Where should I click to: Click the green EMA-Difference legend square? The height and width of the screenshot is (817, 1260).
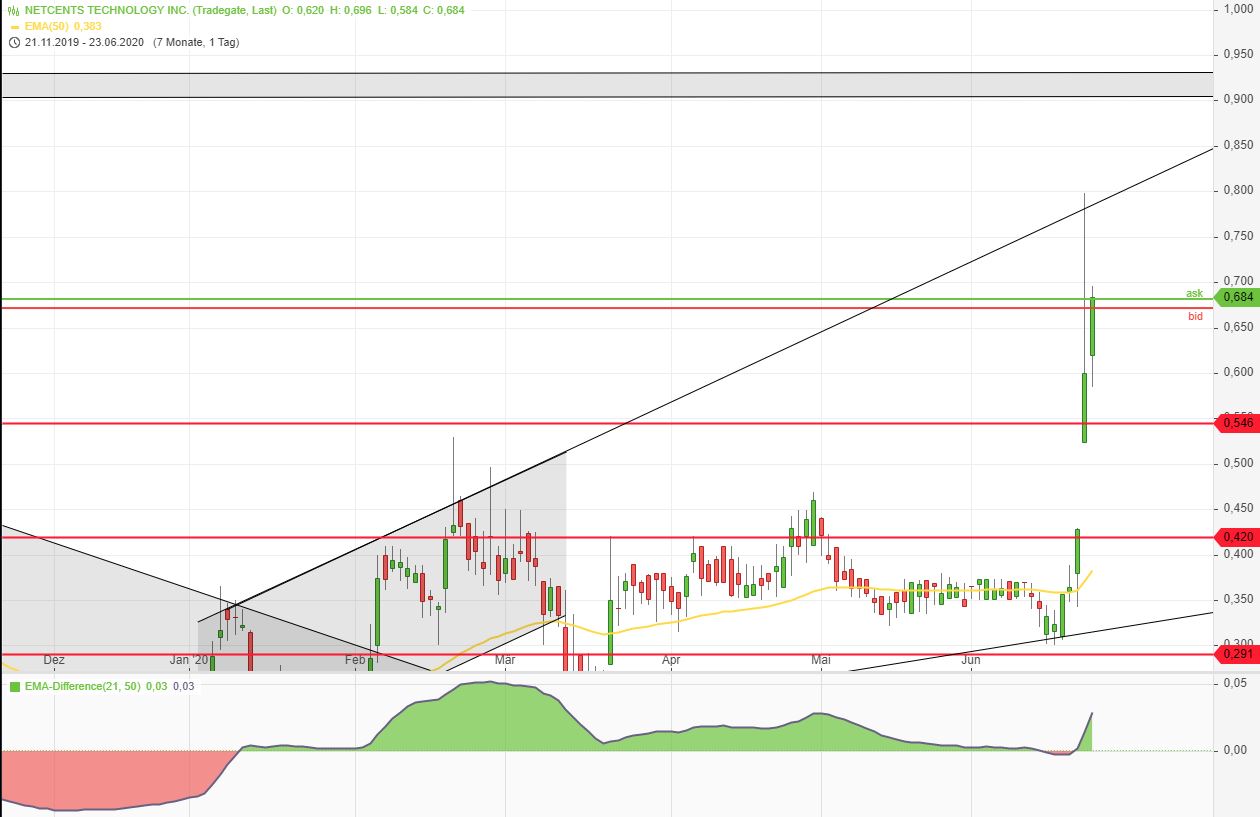tap(15, 687)
